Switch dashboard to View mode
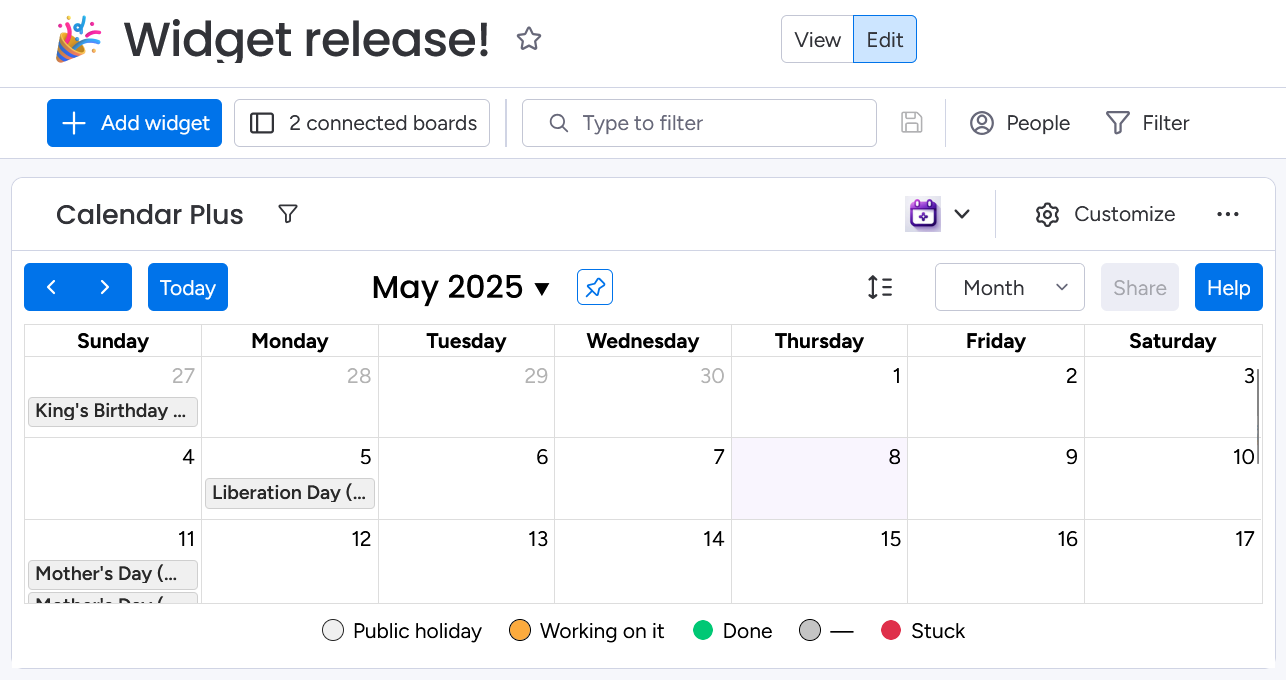This screenshot has width=1286, height=680. pos(817,40)
